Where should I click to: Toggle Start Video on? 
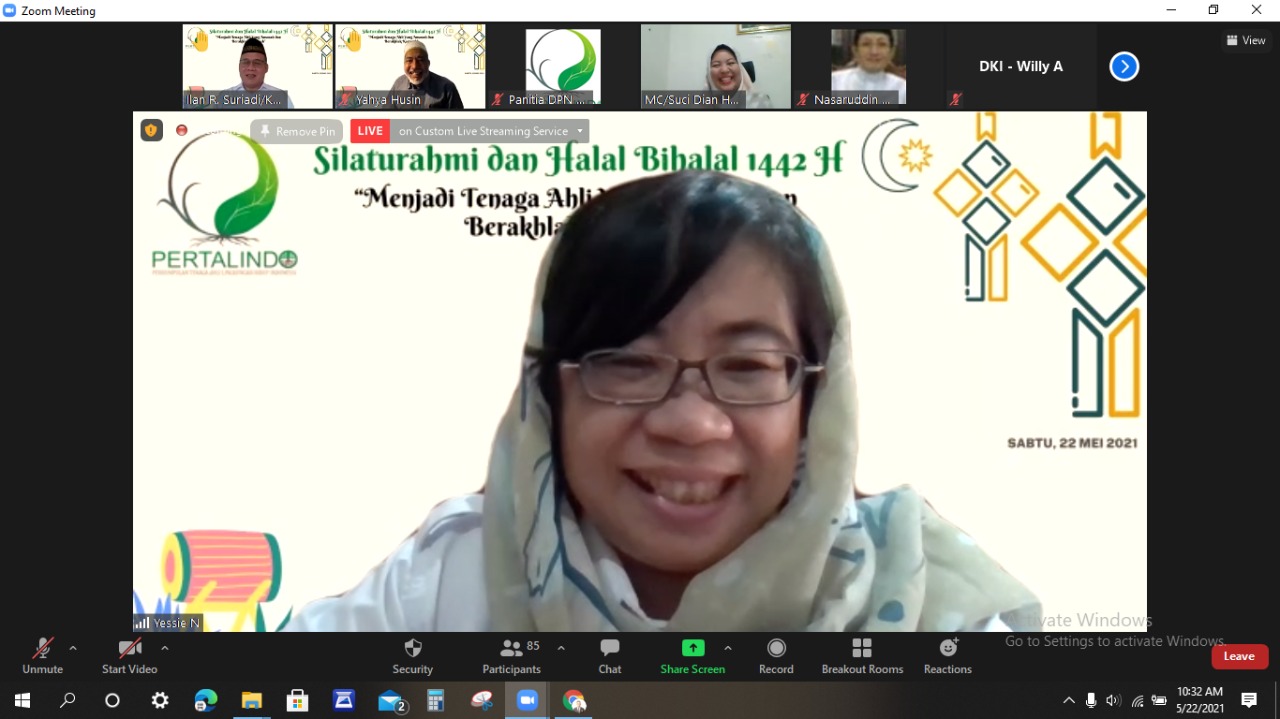pyautogui.click(x=129, y=656)
